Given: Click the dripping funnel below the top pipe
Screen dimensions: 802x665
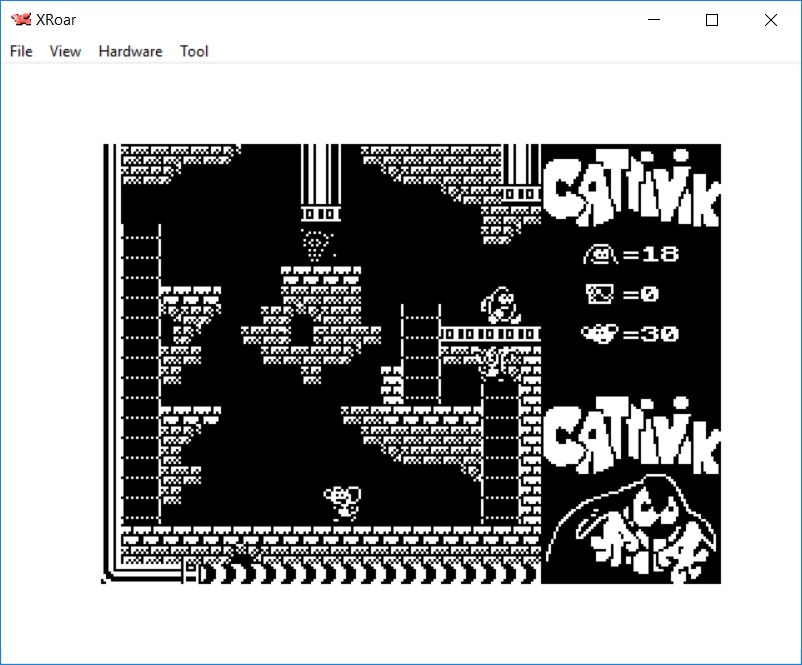Looking at the screenshot, I should (x=320, y=244).
